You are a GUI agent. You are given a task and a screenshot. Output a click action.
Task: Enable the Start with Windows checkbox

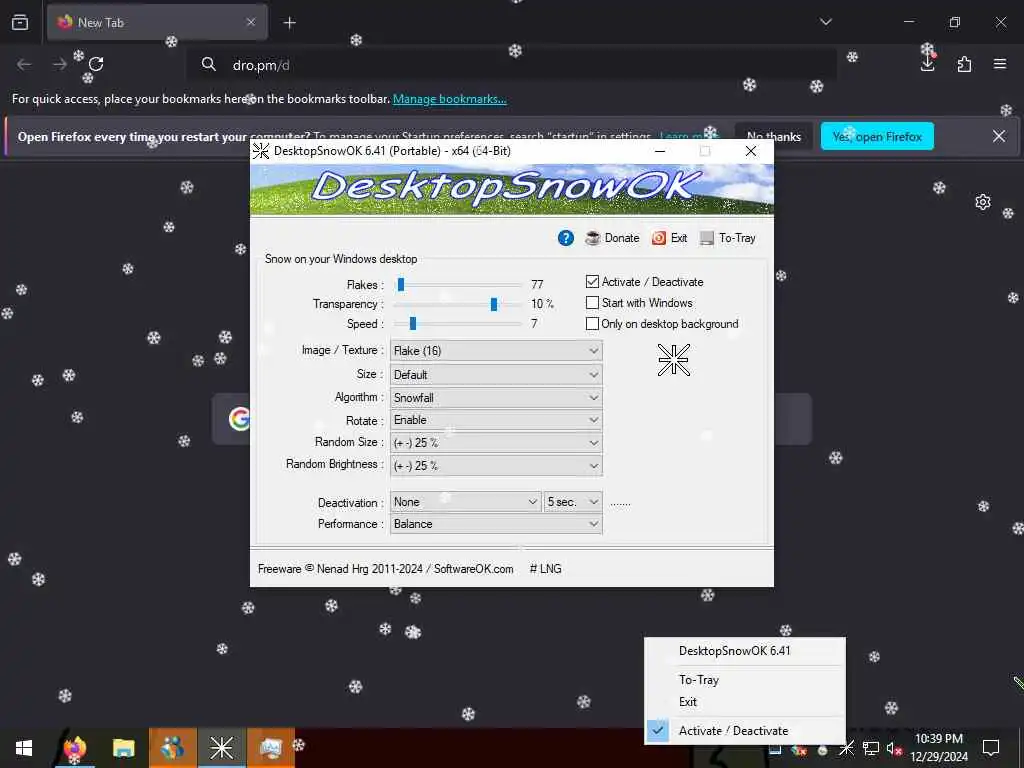coord(592,302)
